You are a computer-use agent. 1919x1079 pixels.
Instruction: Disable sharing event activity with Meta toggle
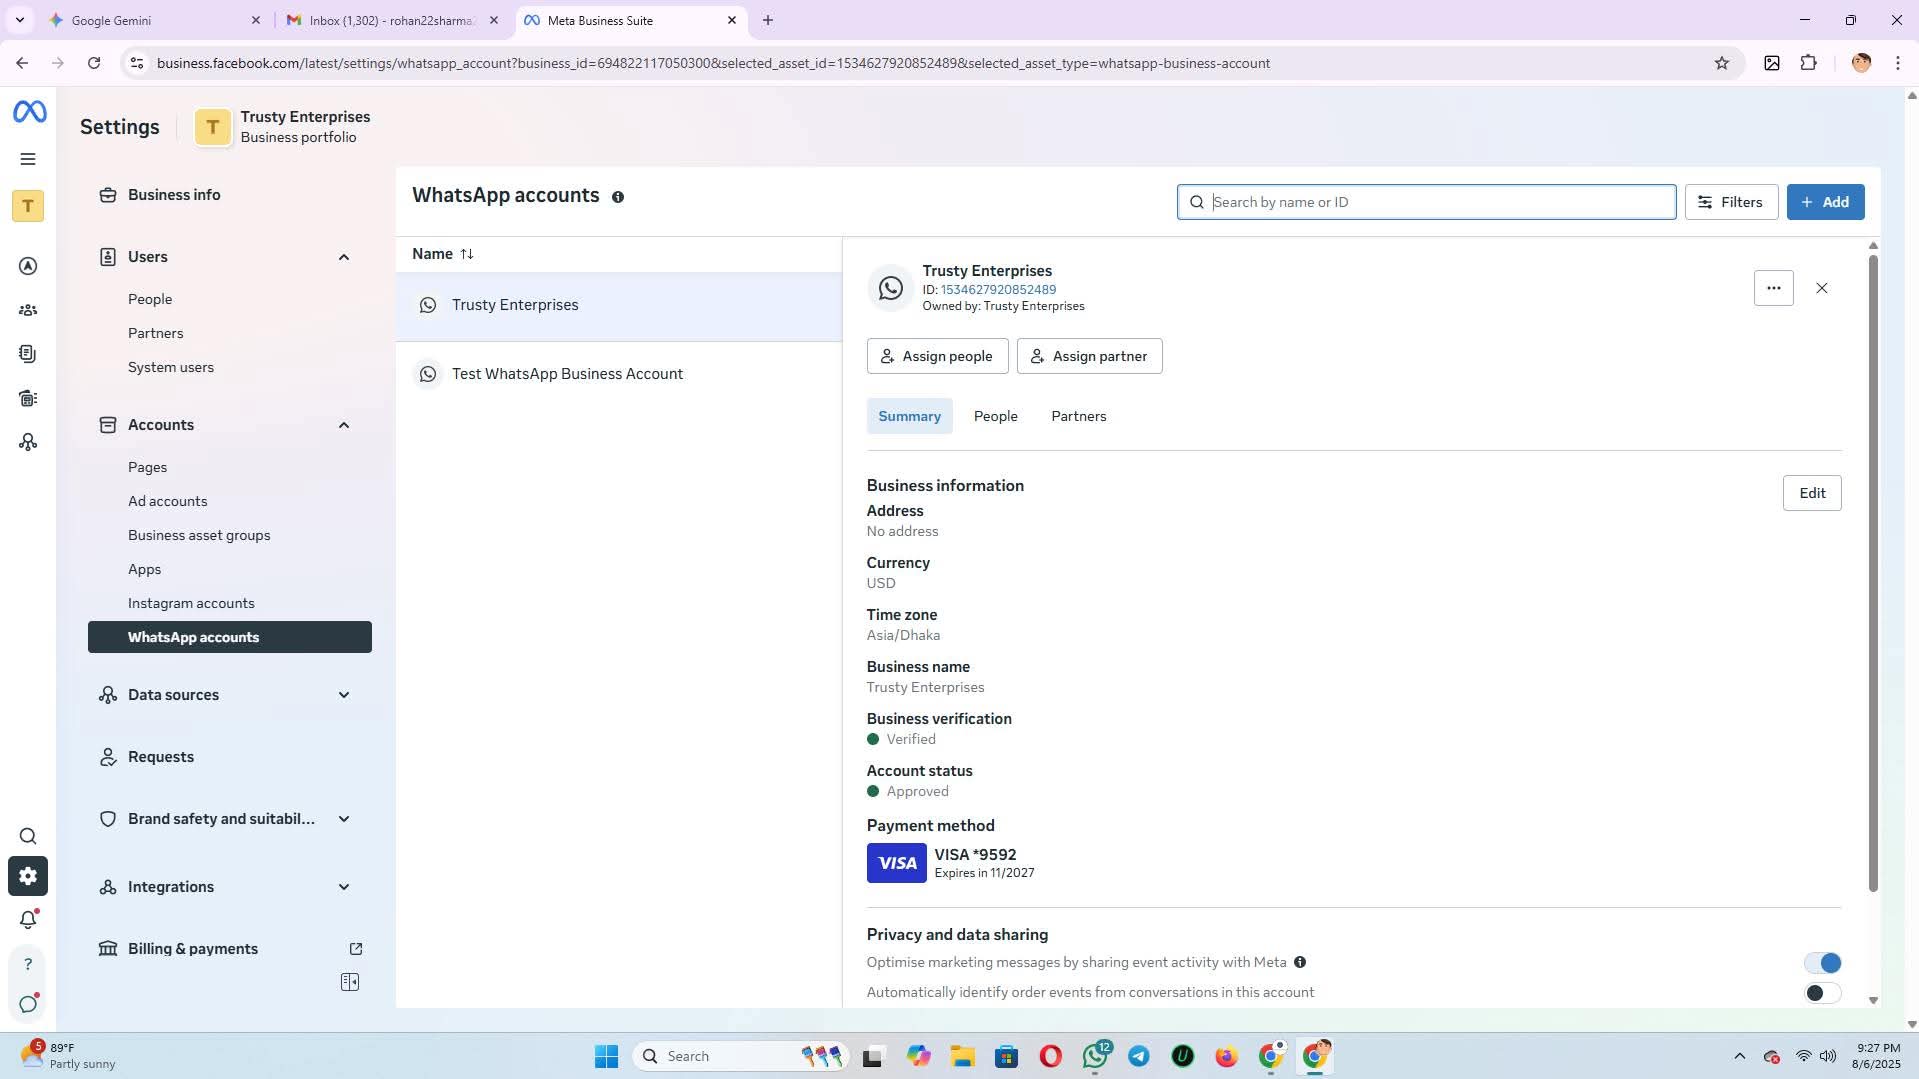click(1822, 963)
